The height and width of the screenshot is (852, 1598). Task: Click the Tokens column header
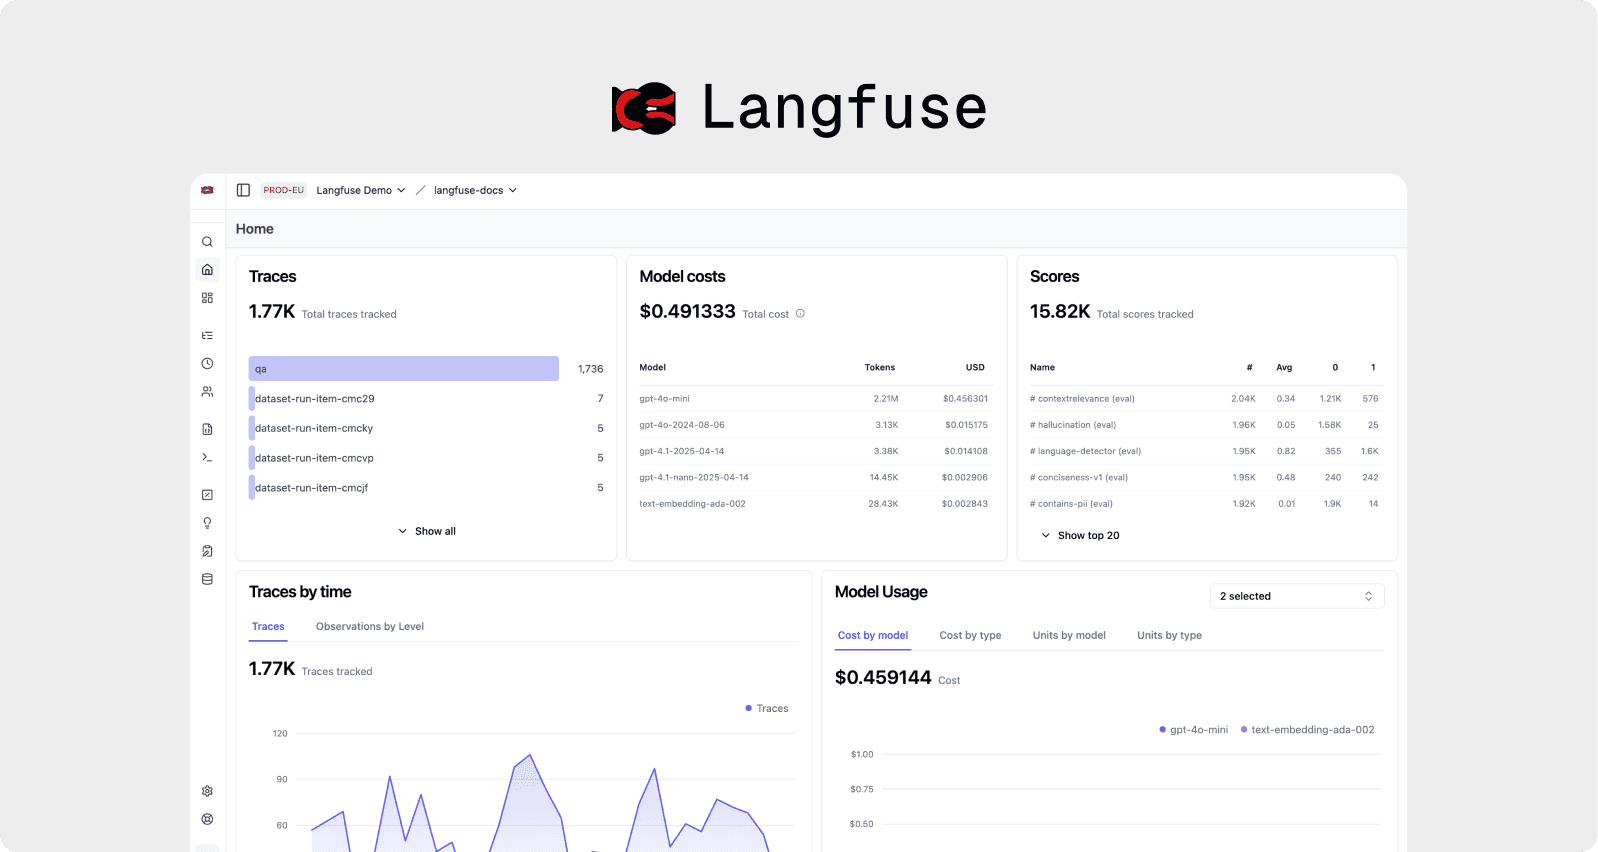pyautogui.click(x=880, y=368)
